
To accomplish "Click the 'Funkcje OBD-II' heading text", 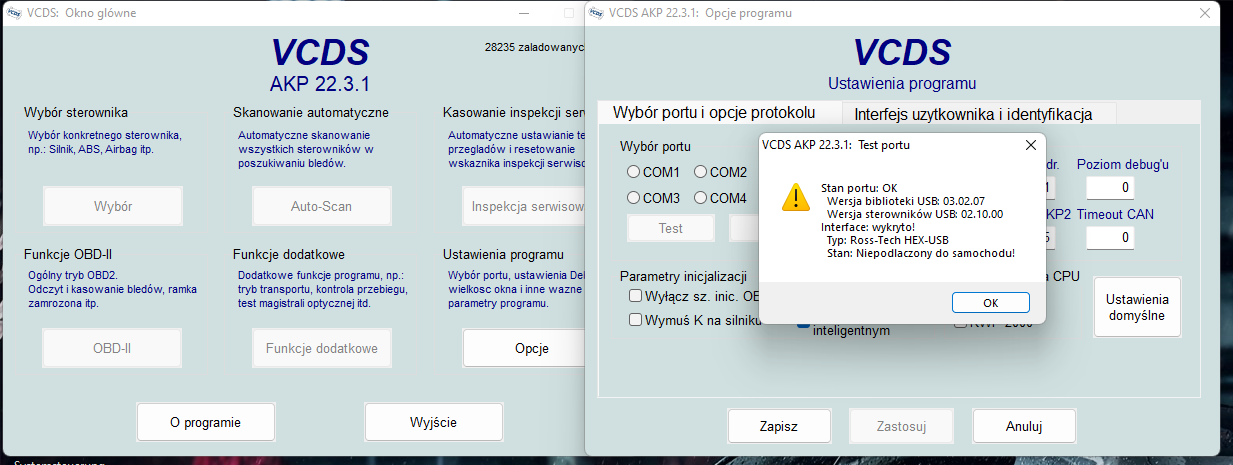I will [x=69, y=254].
